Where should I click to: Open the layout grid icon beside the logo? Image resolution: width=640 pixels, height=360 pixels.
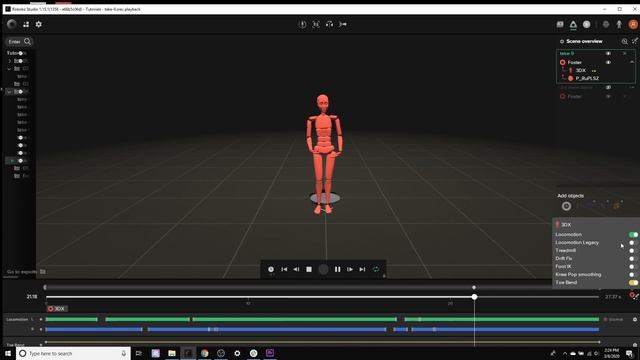coord(26,24)
